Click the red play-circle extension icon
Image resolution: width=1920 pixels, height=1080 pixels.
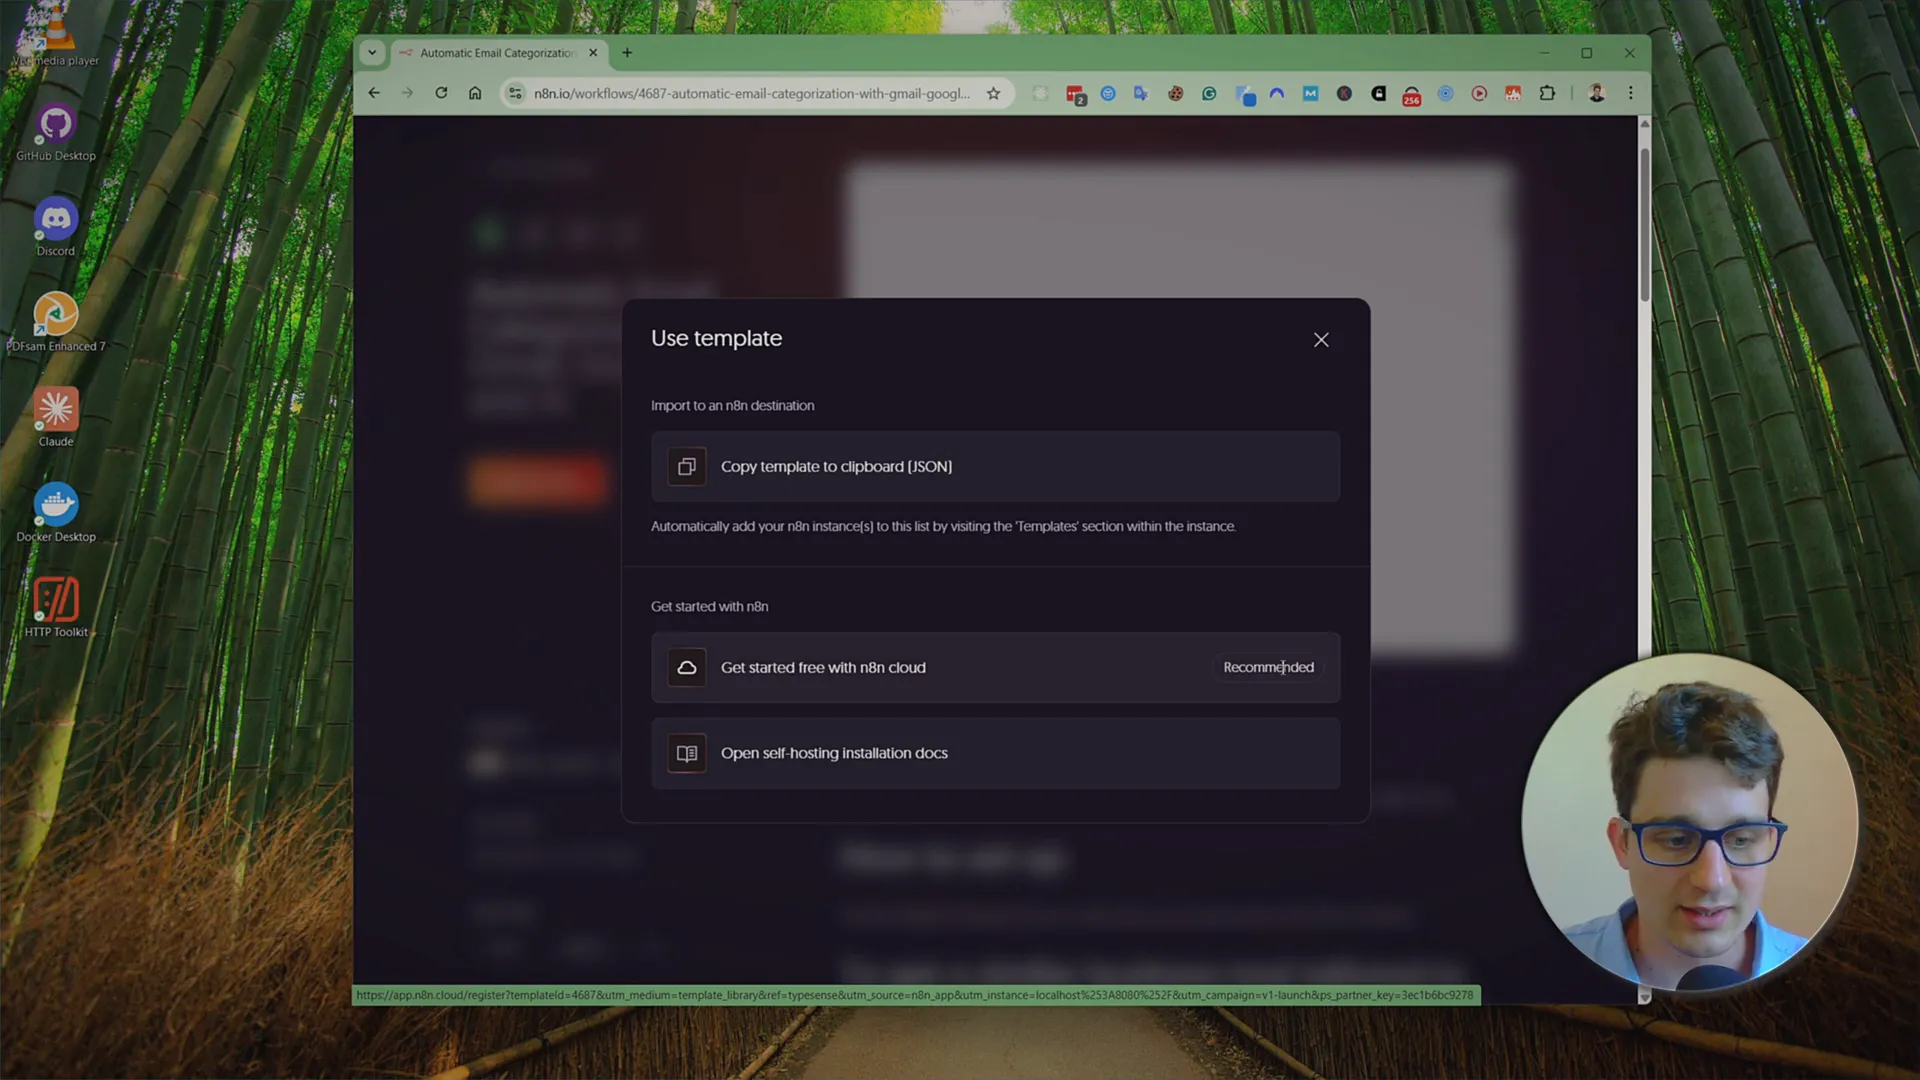pyautogui.click(x=1479, y=93)
